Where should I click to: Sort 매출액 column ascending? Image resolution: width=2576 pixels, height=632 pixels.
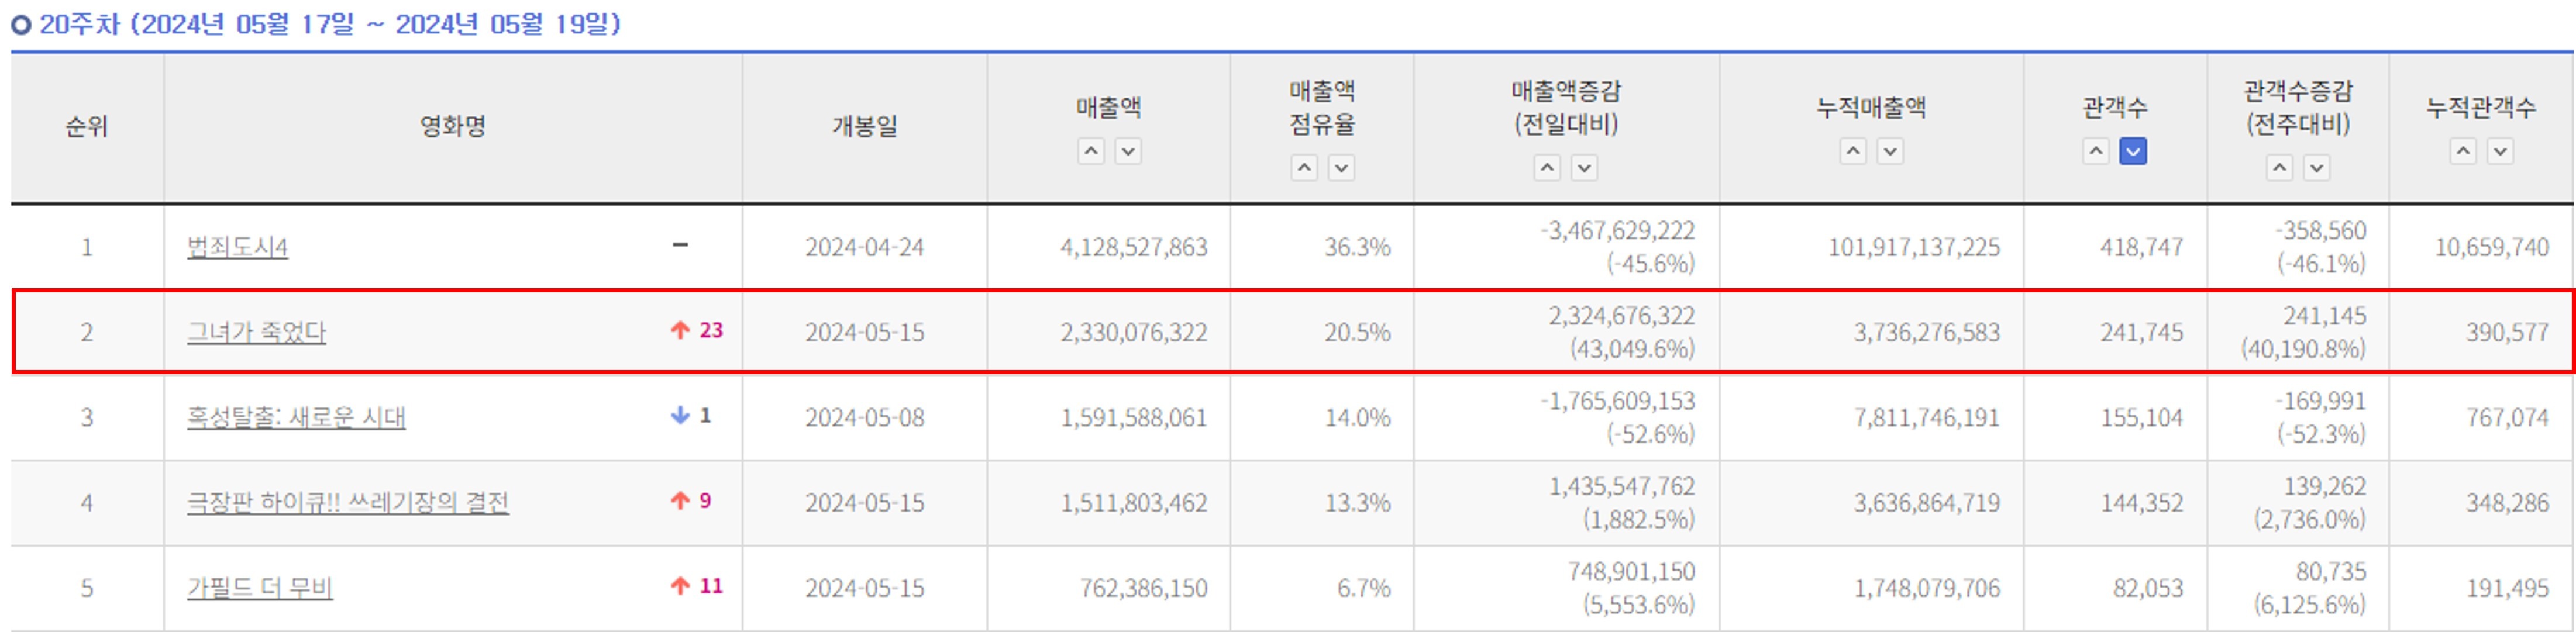click(x=1091, y=152)
